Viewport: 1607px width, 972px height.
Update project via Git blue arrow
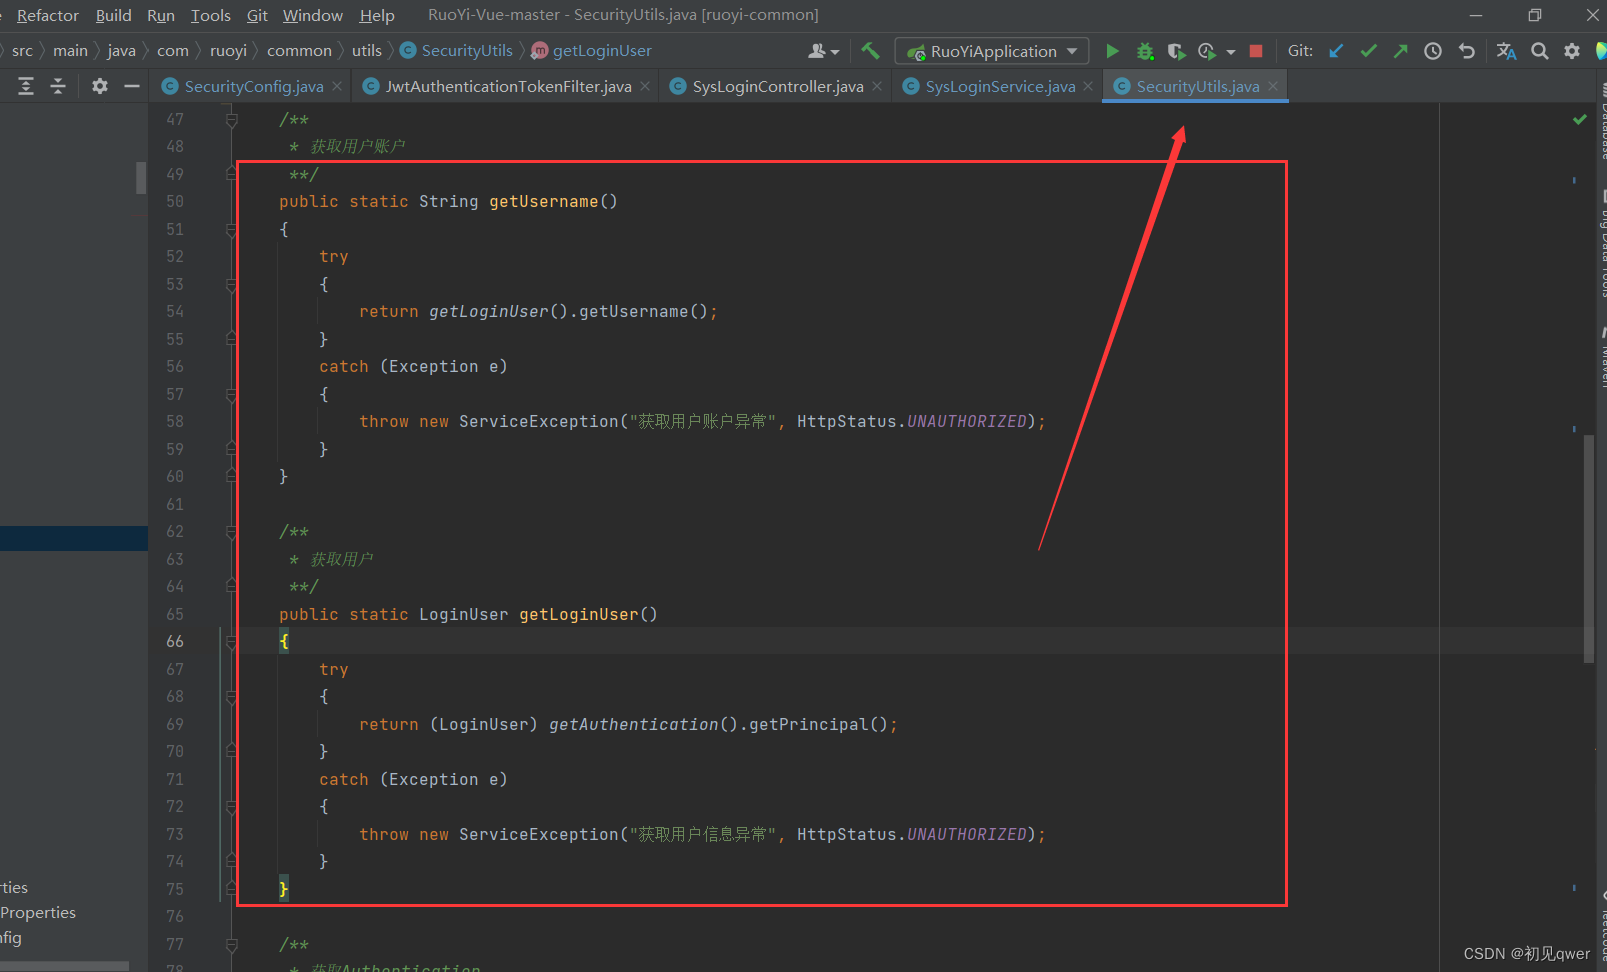(1336, 51)
